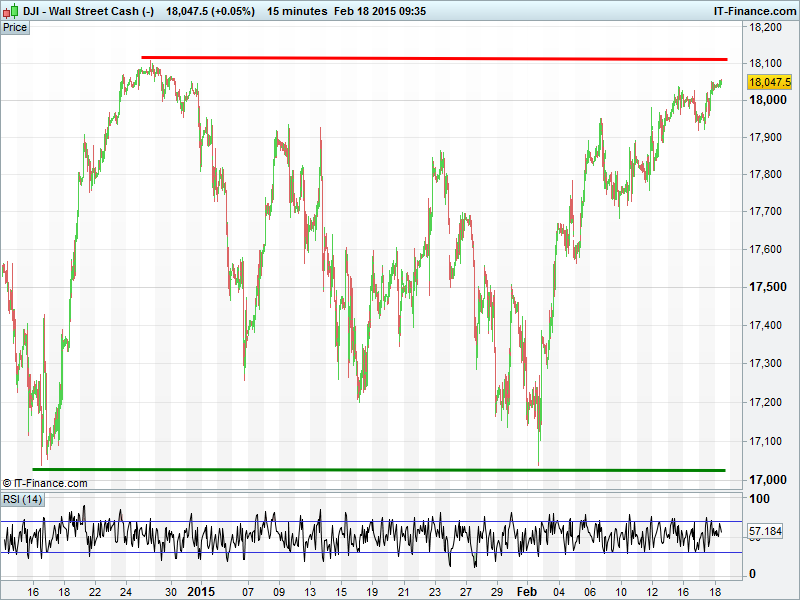The height and width of the screenshot is (600, 800).
Task: Click the Feb month label on time axis
Action: pos(527,592)
